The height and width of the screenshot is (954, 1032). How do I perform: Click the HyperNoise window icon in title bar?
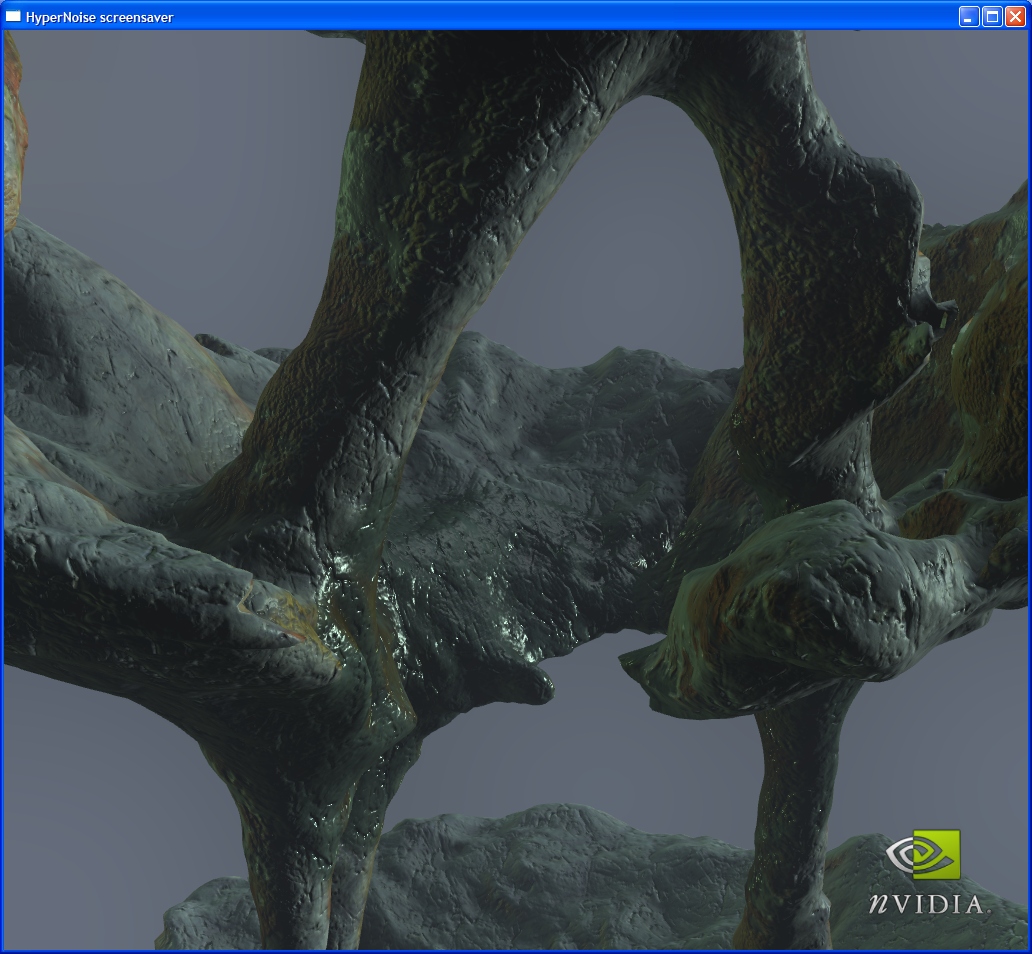point(14,16)
